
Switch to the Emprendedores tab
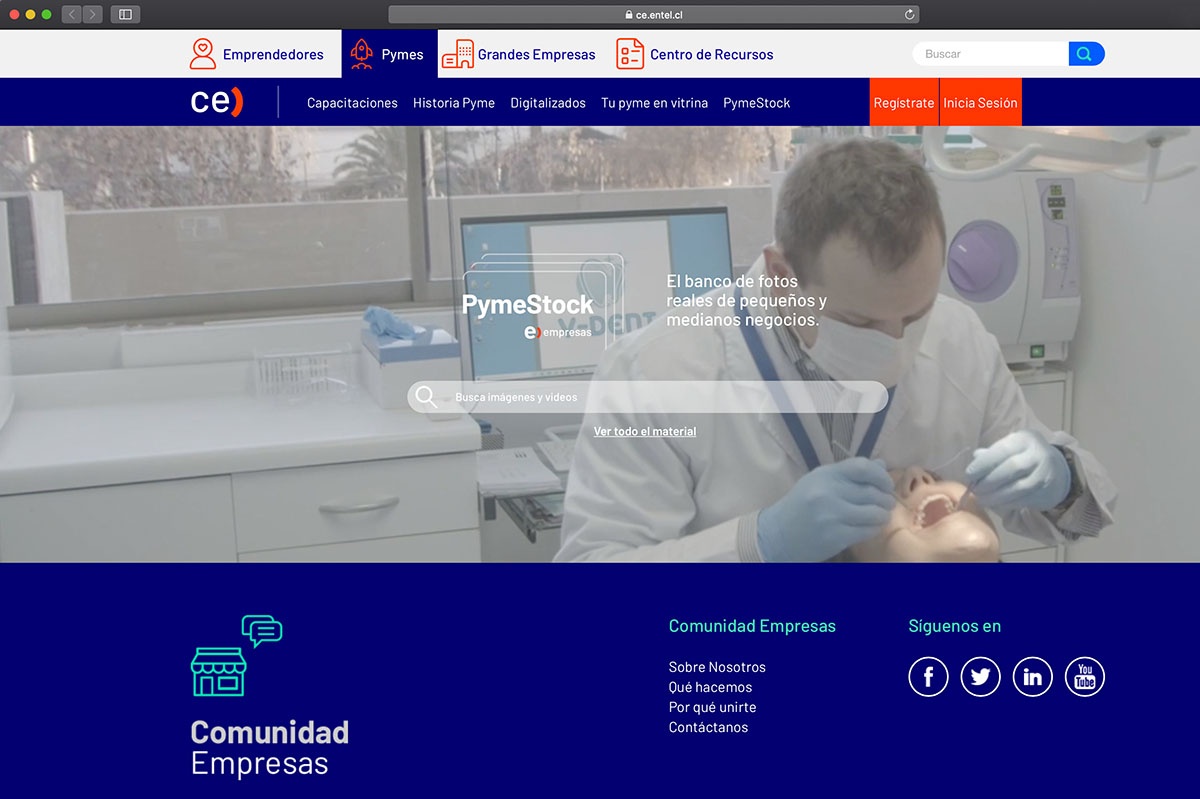[x=257, y=54]
